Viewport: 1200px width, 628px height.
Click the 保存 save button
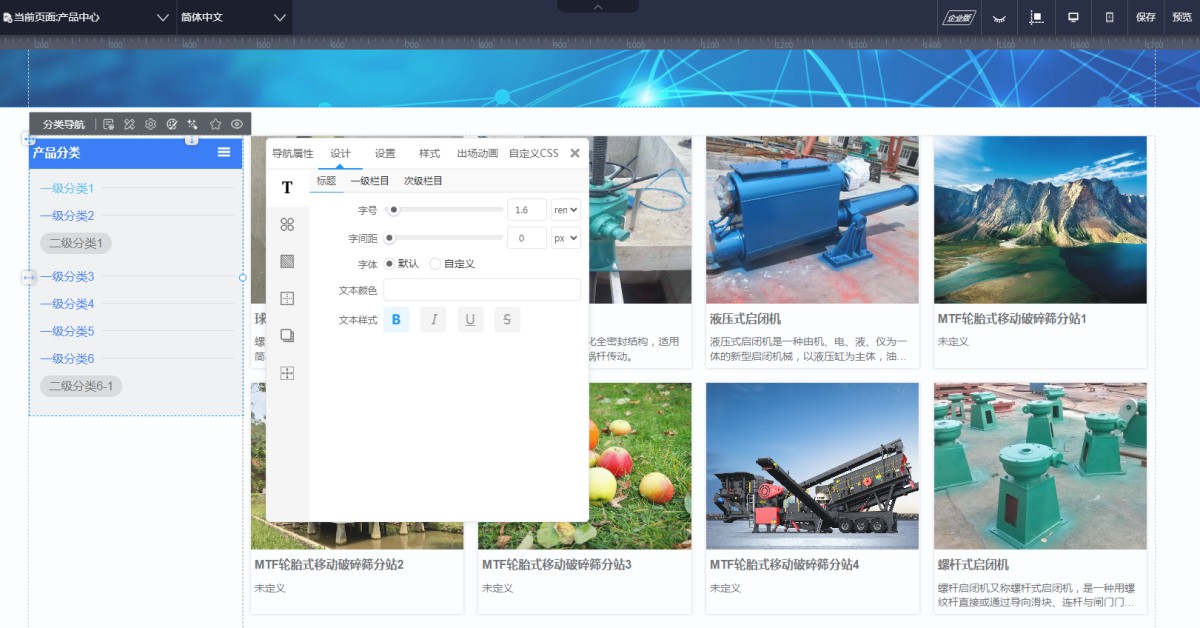(x=1146, y=17)
